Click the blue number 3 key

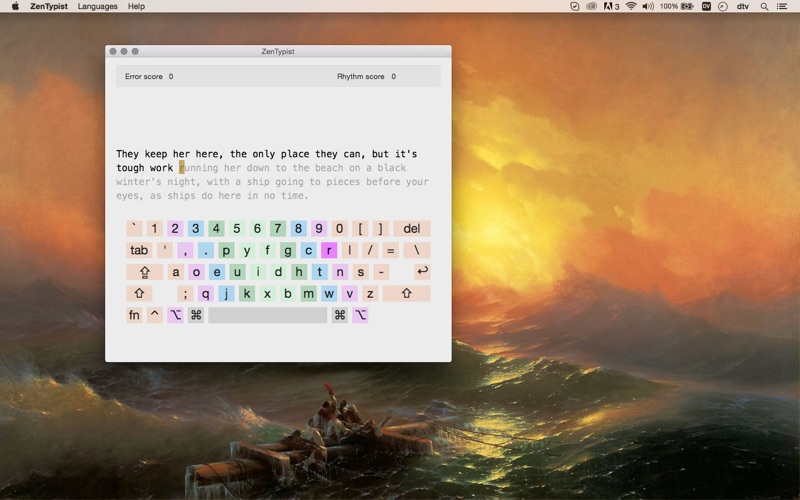(195, 228)
